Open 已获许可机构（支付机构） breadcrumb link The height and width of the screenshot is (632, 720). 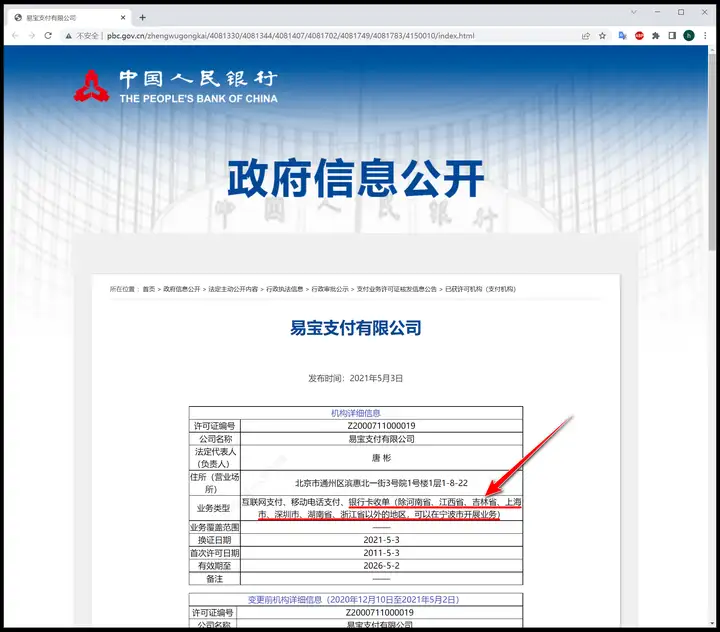(x=481, y=289)
